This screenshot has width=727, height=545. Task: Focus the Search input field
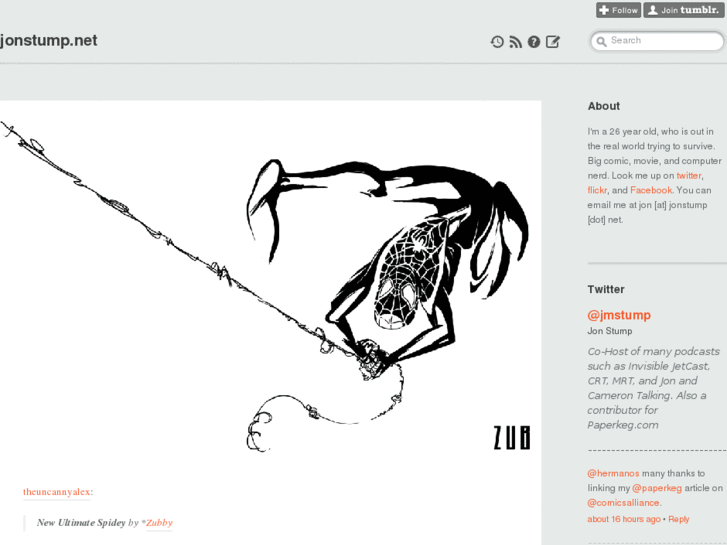[x=657, y=41]
